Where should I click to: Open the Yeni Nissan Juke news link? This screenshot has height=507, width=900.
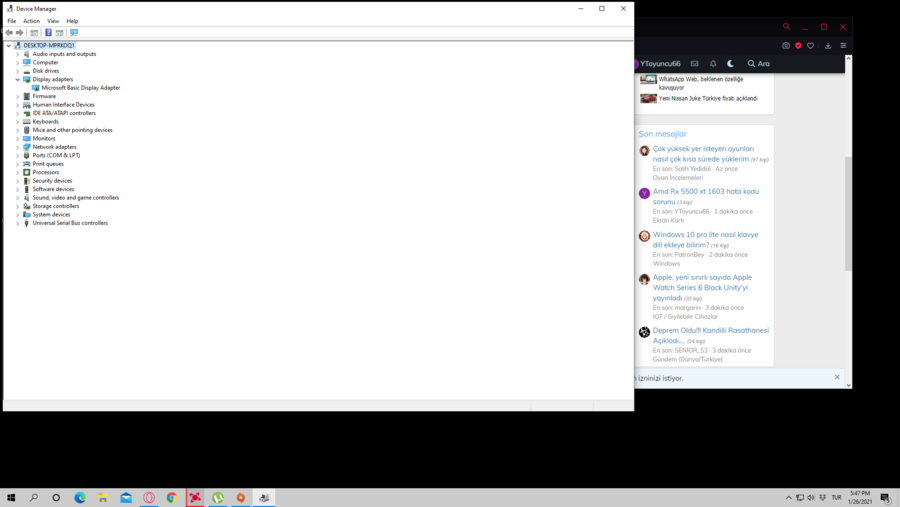[x=708, y=99]
